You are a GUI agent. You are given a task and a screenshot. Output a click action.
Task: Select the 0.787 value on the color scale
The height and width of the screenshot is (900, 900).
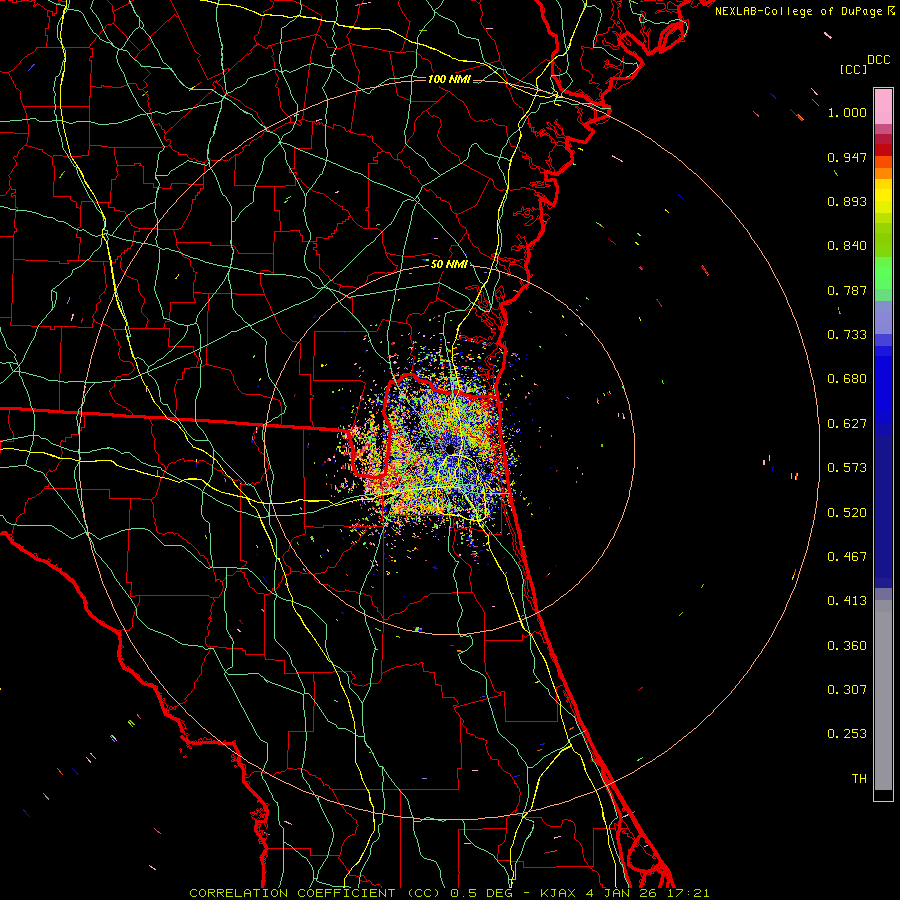point(847,290)
